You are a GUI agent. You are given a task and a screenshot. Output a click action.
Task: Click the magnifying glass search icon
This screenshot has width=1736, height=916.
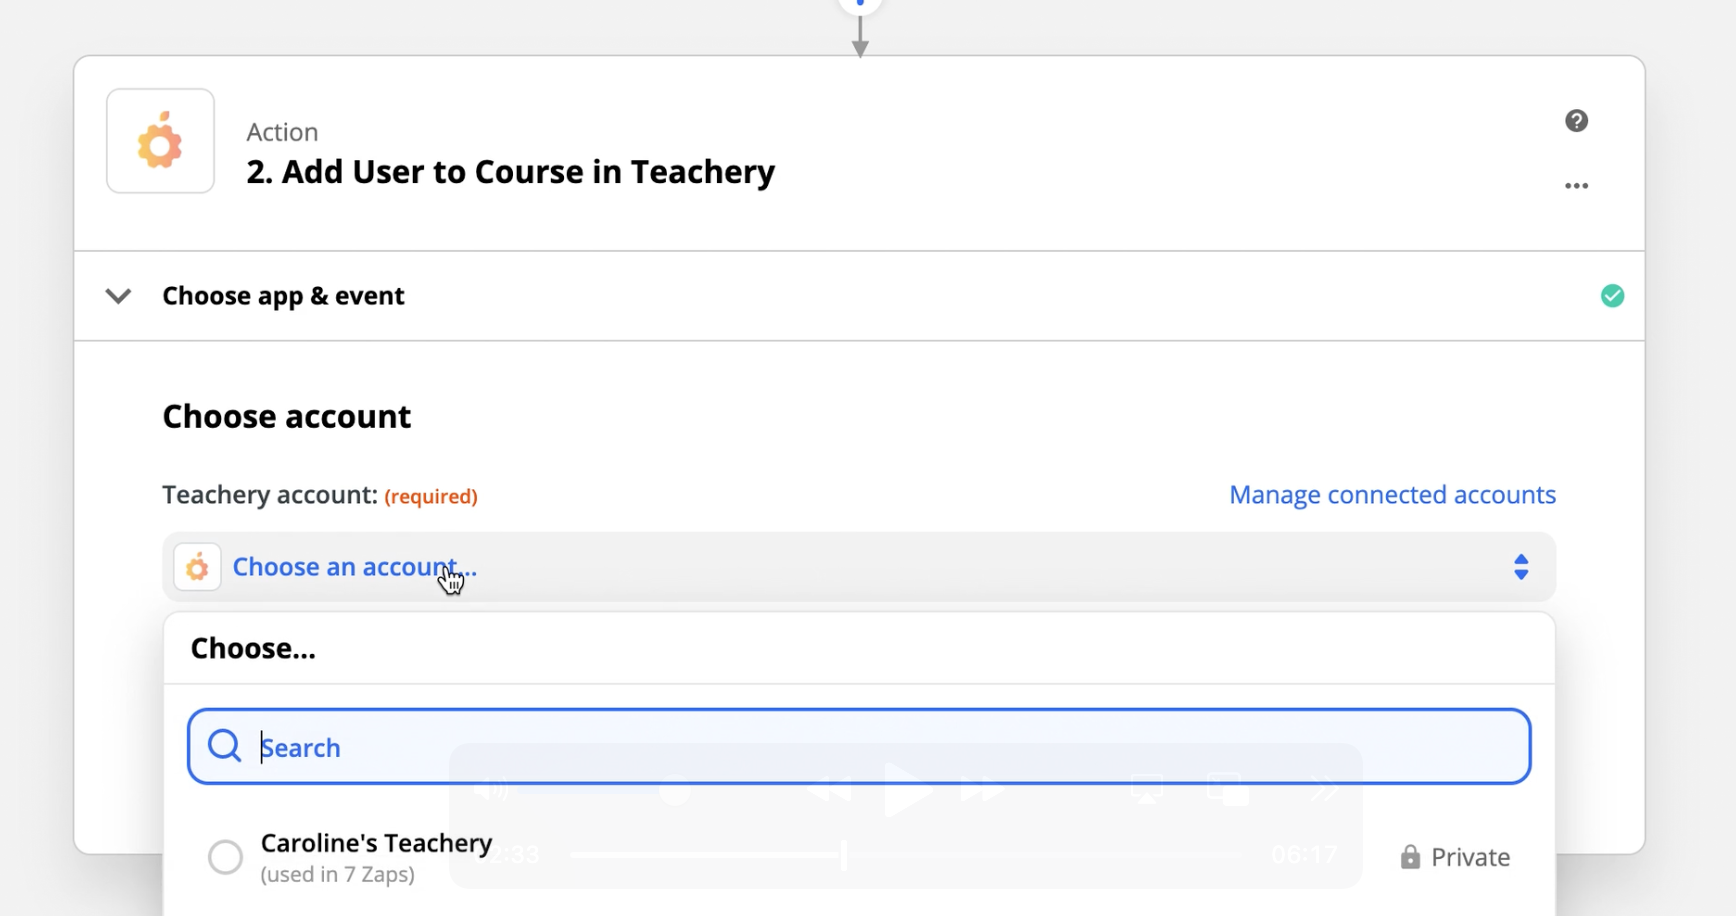coord(224,746)
